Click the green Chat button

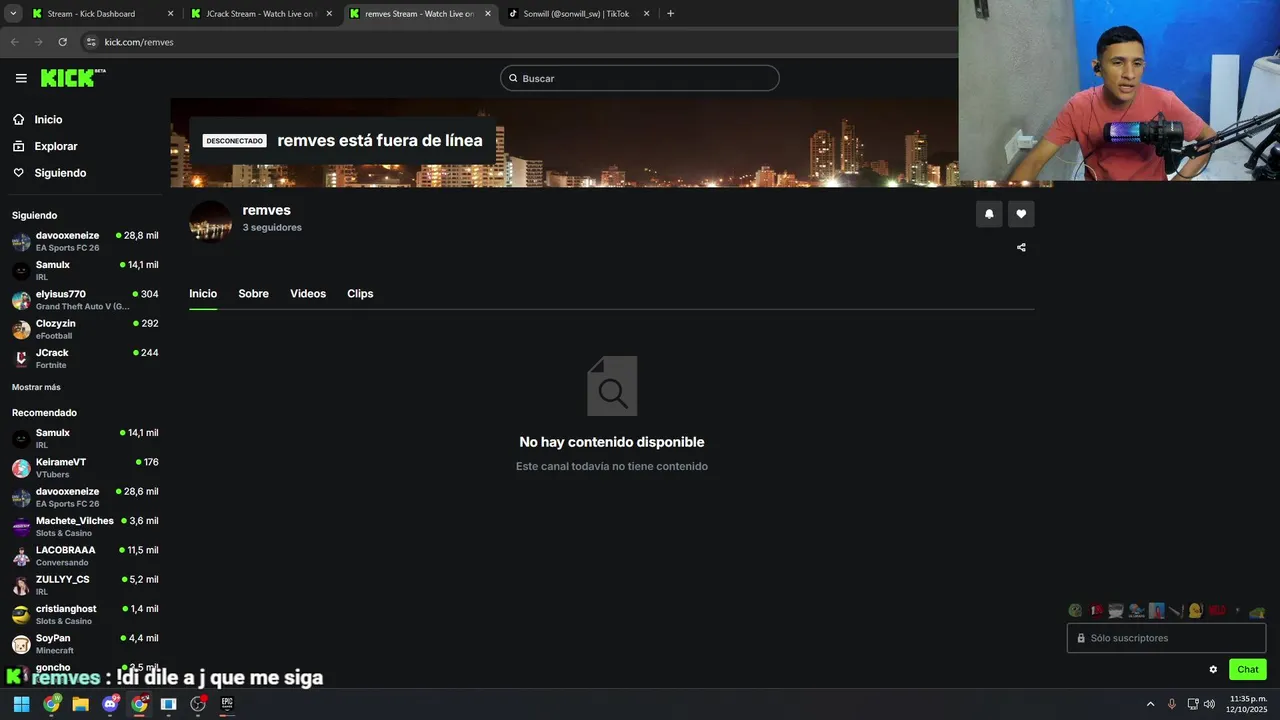pyautogui.click(x=1248, y=670)
